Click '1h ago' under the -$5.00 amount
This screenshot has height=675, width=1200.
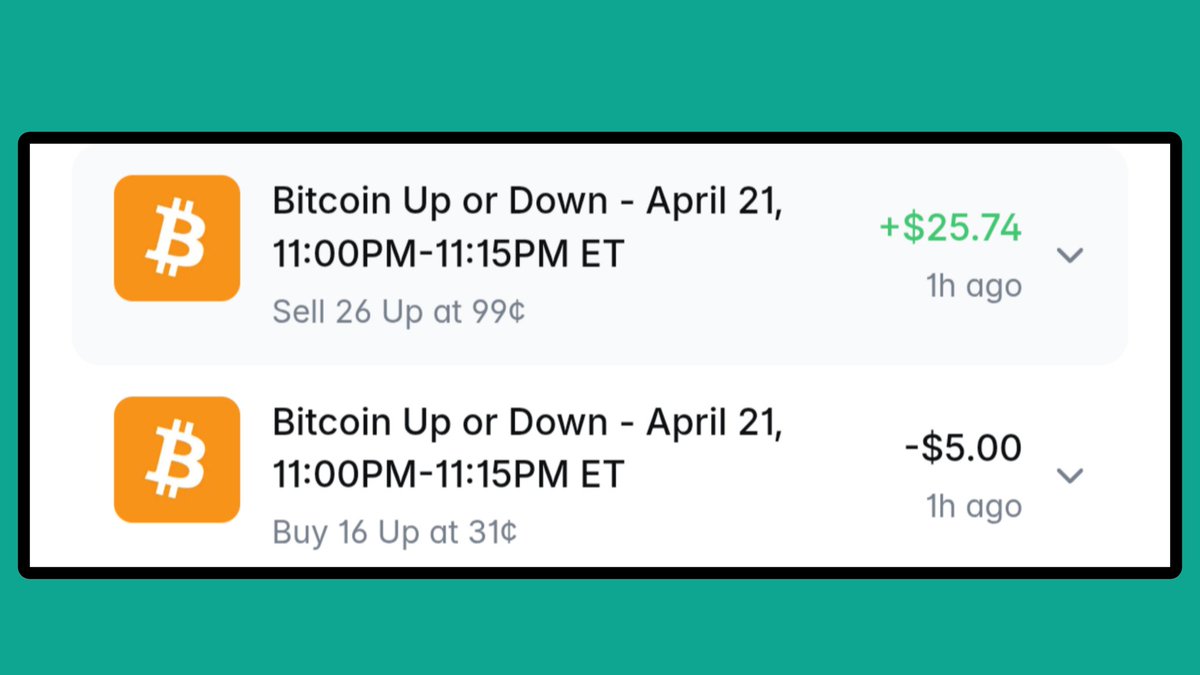[973, 507]
